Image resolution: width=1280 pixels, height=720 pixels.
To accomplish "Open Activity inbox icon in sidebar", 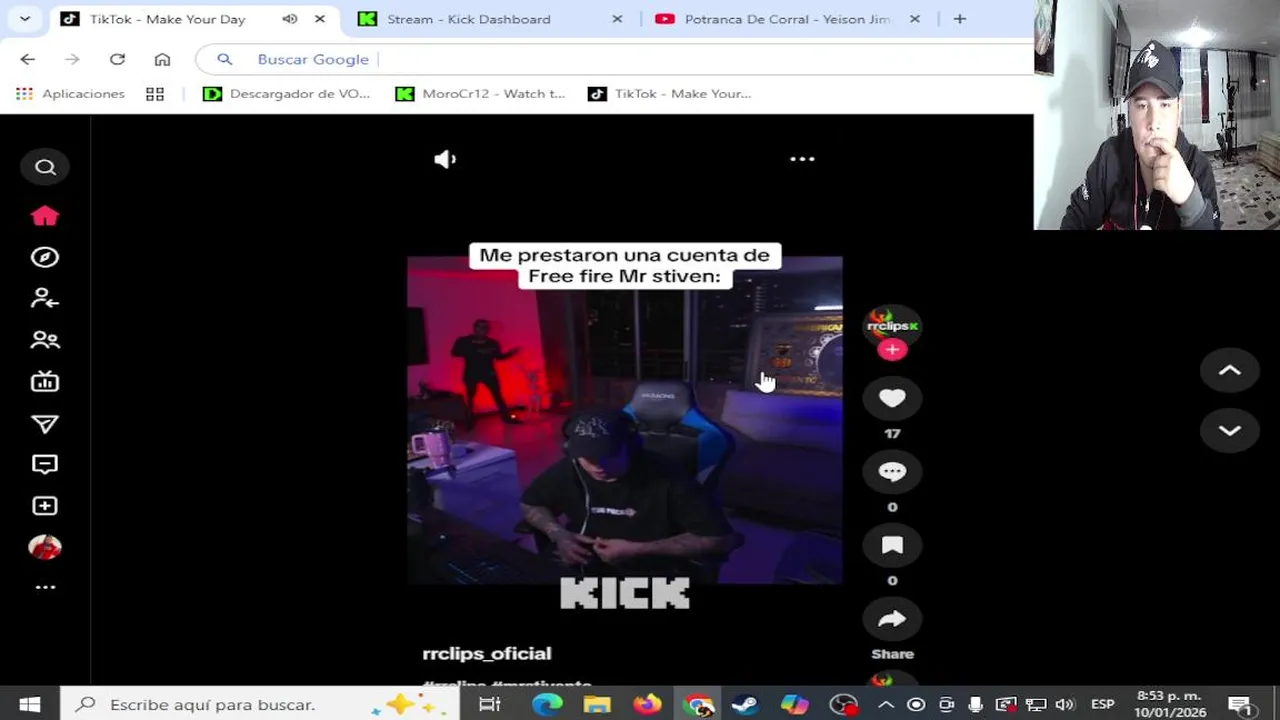I will (45, 465).
